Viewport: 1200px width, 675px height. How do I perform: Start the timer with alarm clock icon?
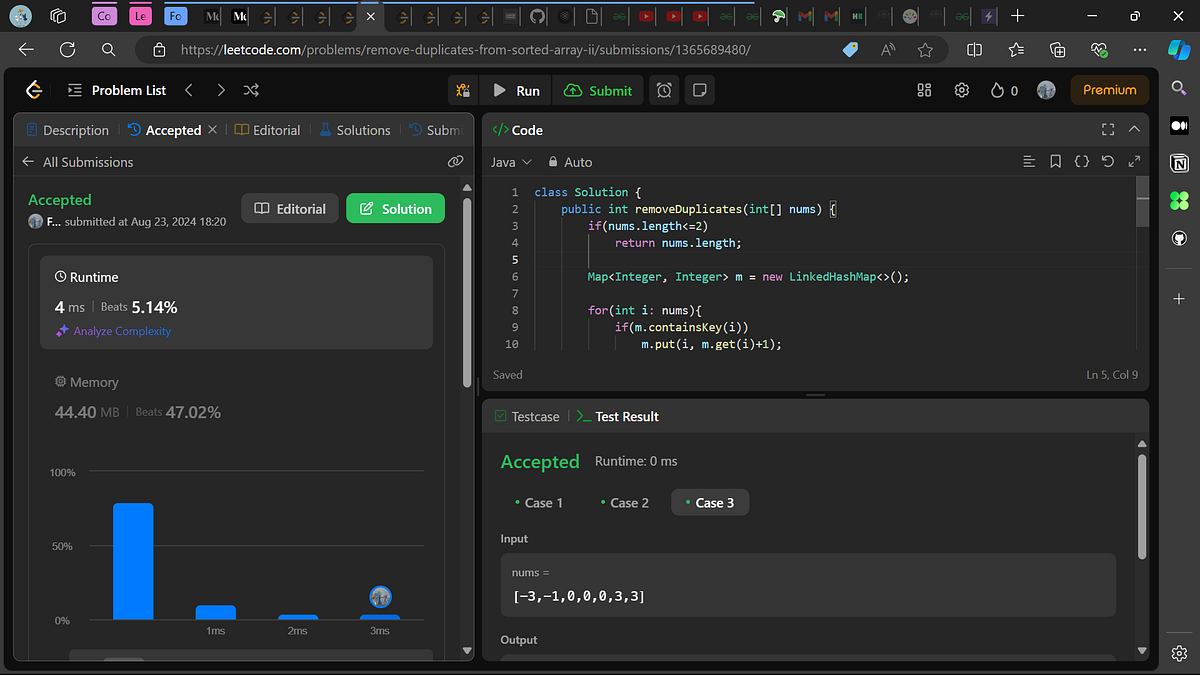click(x=664, y=90)
